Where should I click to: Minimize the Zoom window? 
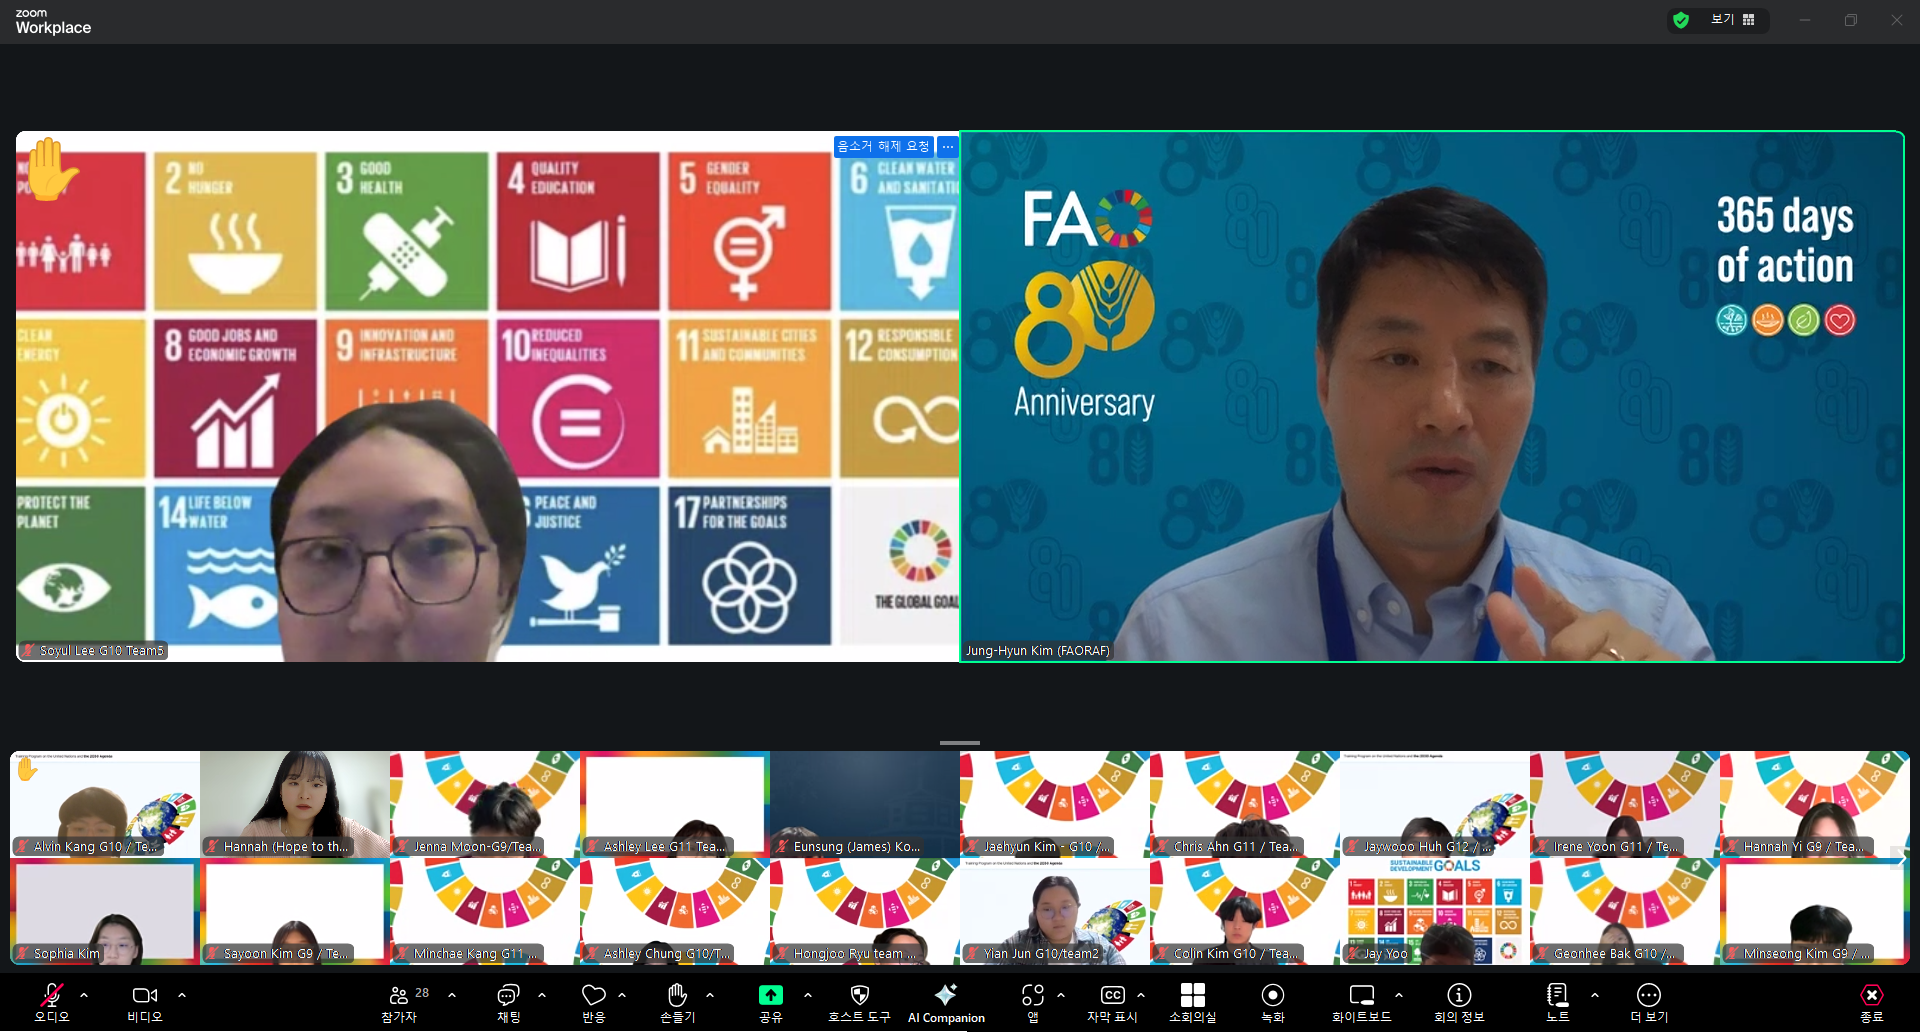tap(1805, 20)
